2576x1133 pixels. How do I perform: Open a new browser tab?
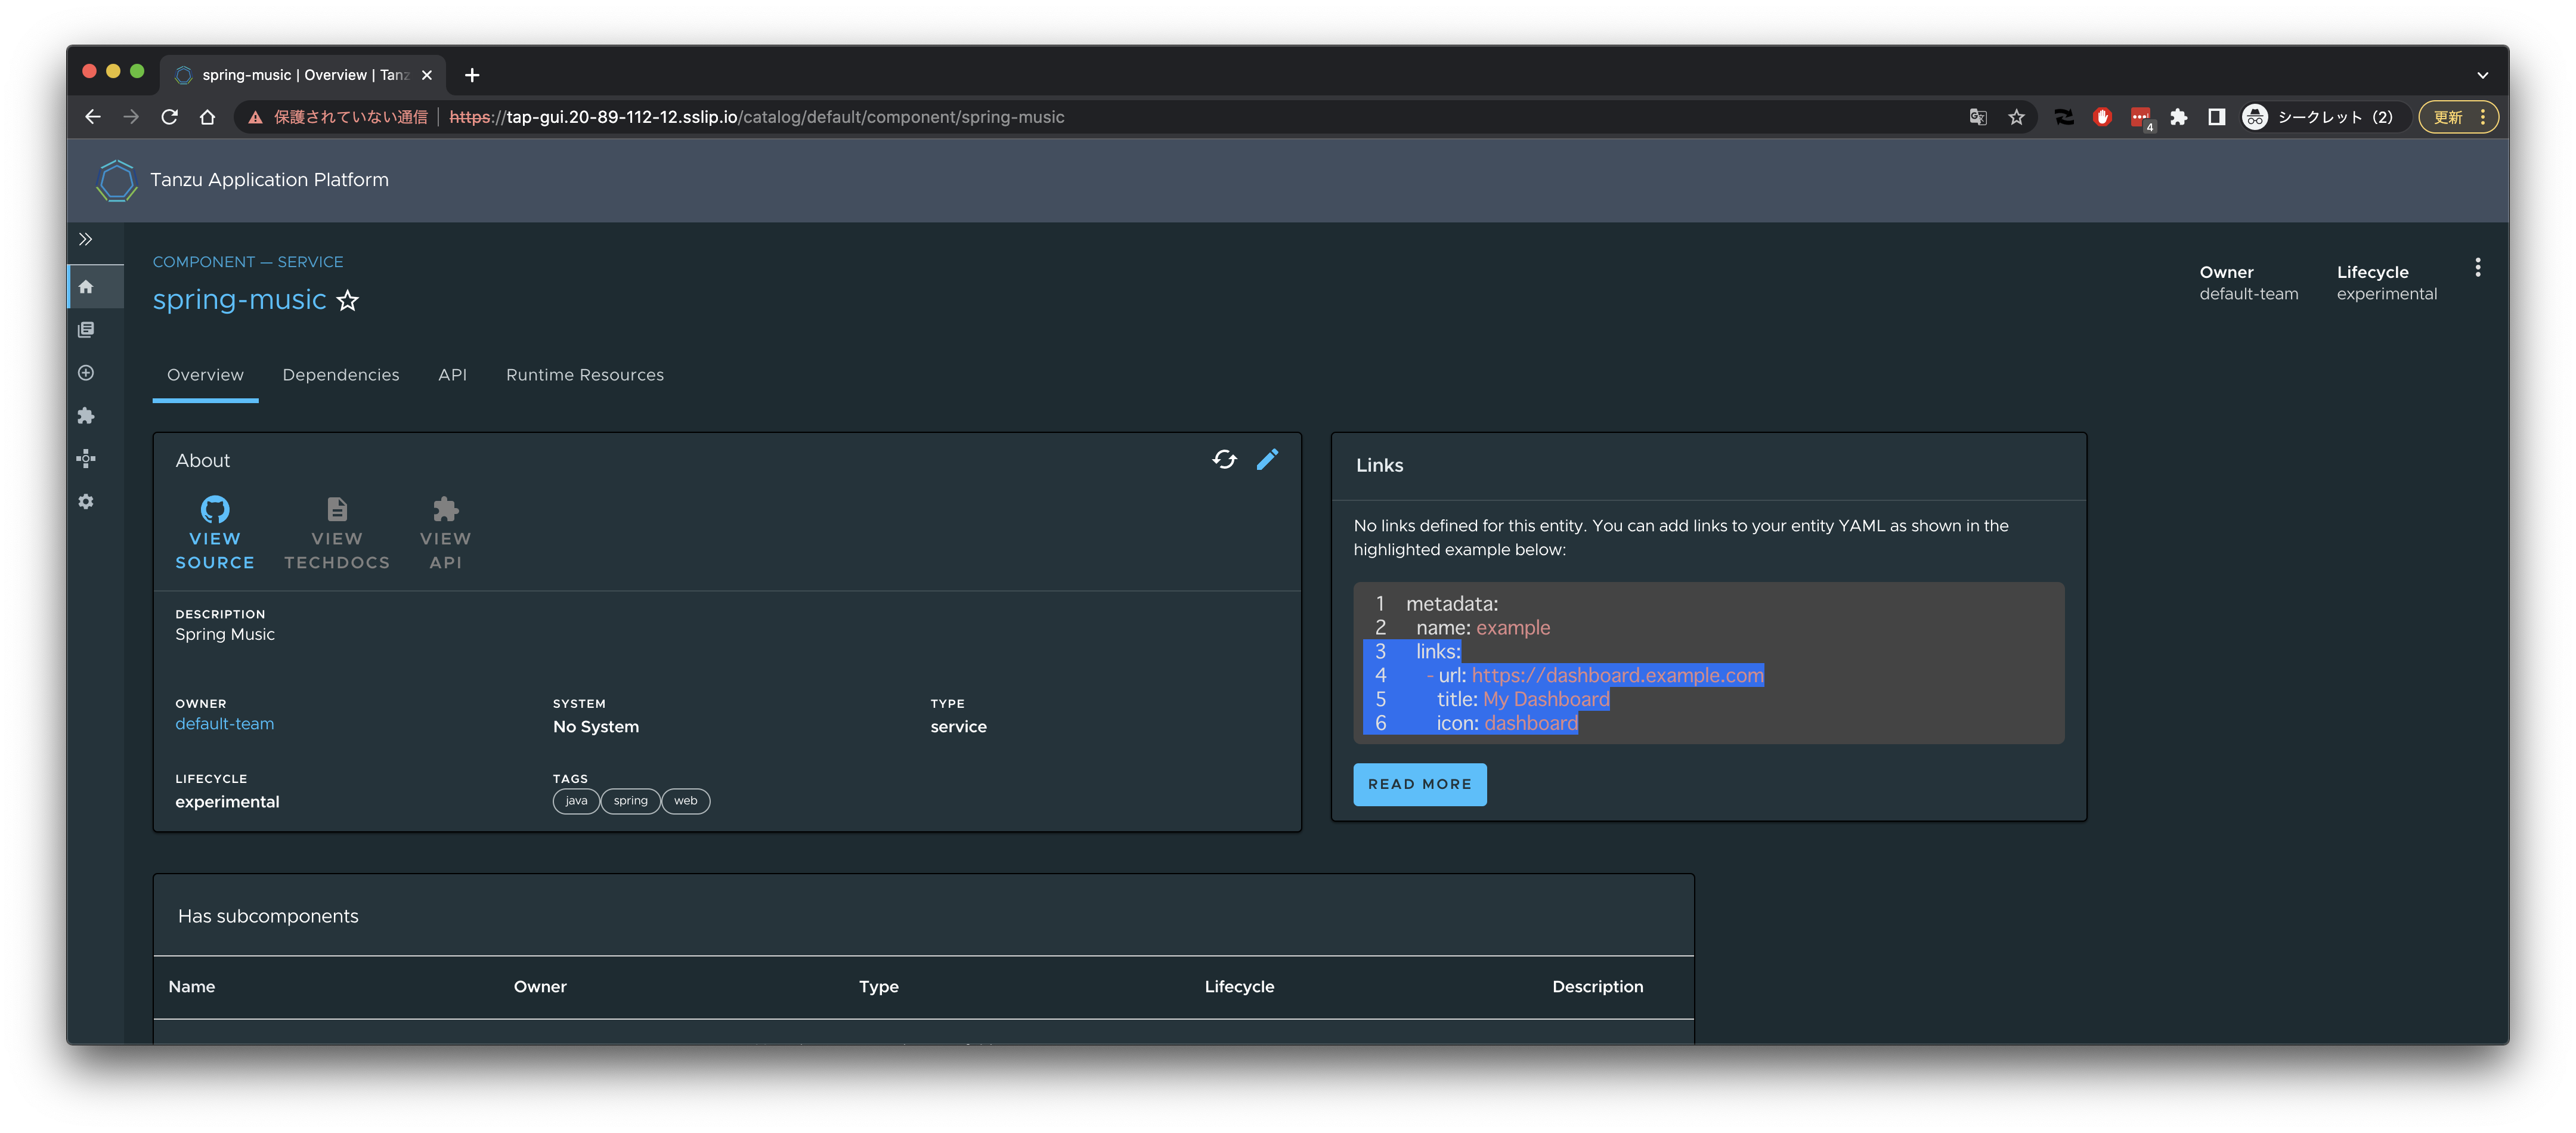pos(472,75)
